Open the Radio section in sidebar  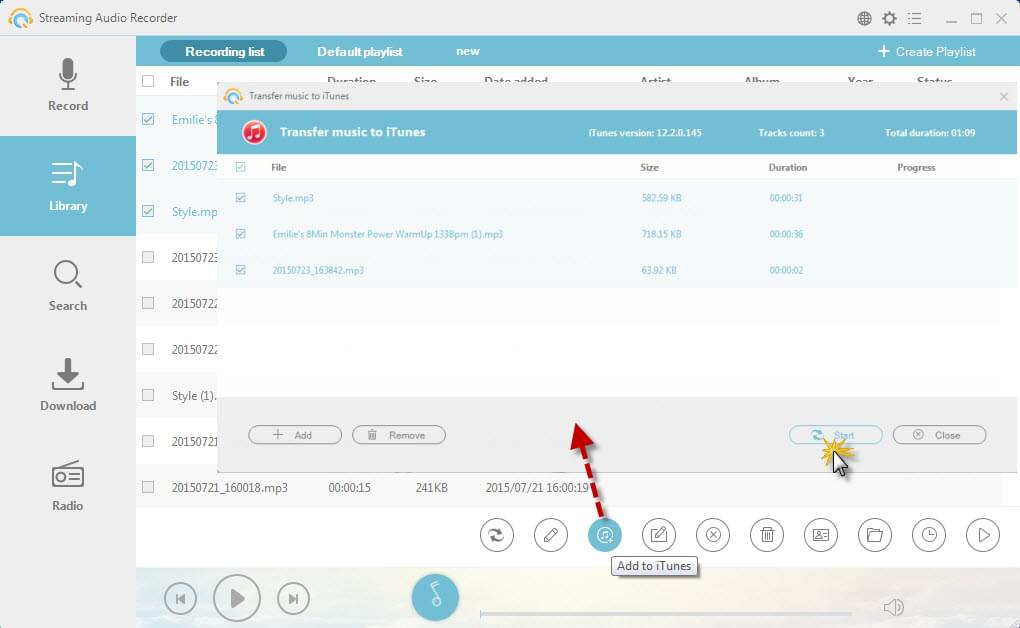tap(68, 485)
